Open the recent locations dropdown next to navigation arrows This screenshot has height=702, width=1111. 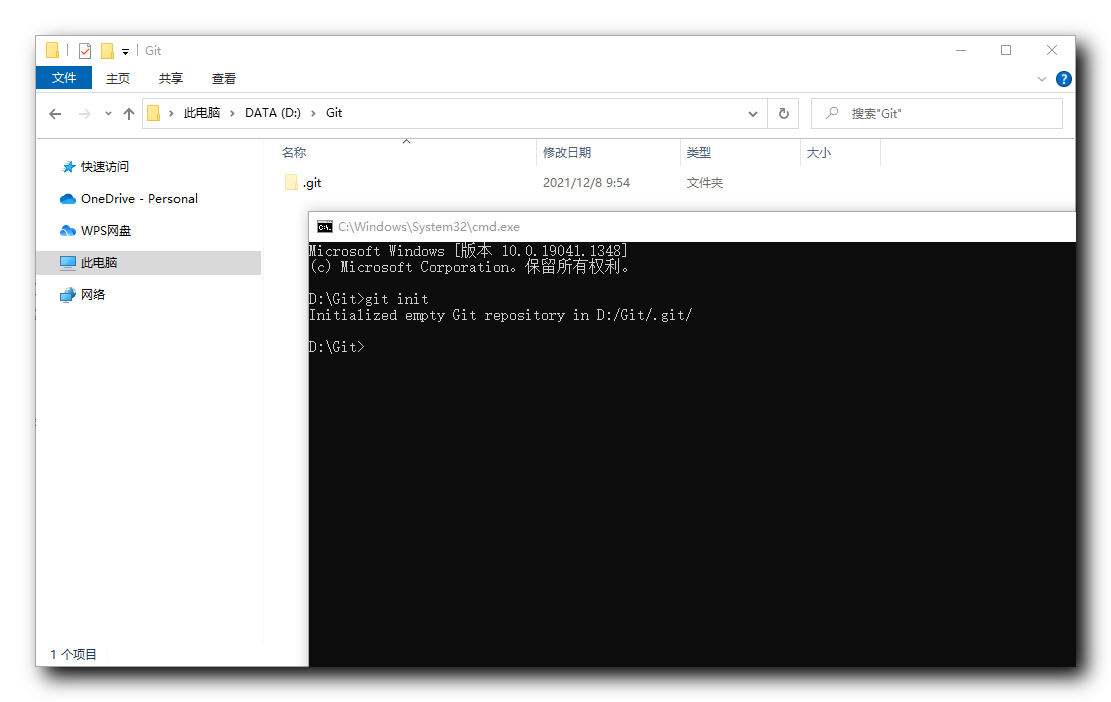(107, 113)
